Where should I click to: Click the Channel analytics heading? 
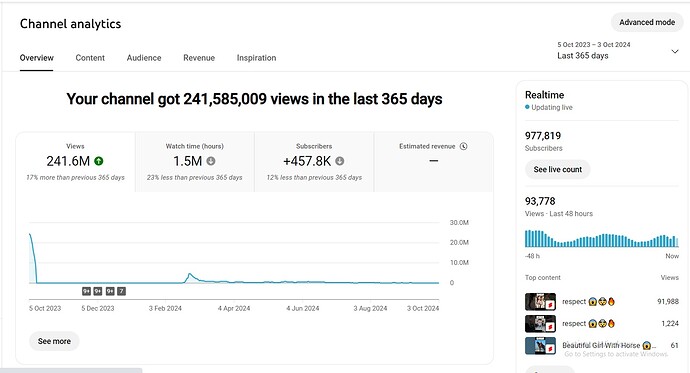[70, 24]
